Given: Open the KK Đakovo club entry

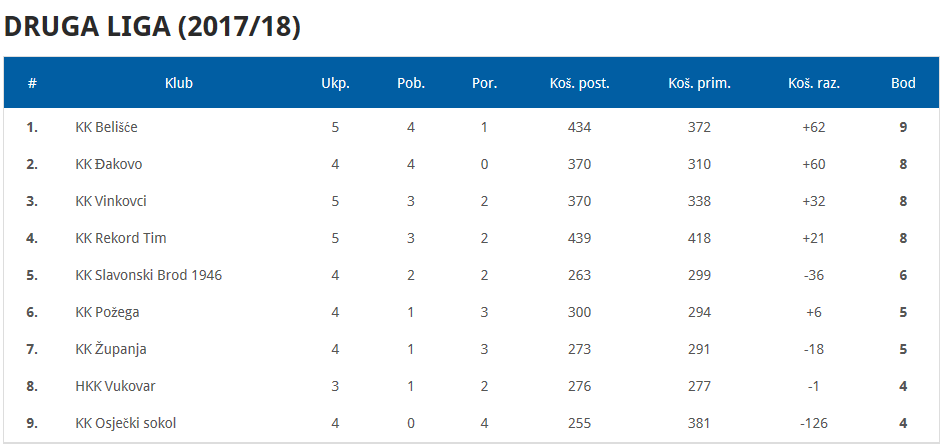Looking at the screenshot, I should pos(109,164).
